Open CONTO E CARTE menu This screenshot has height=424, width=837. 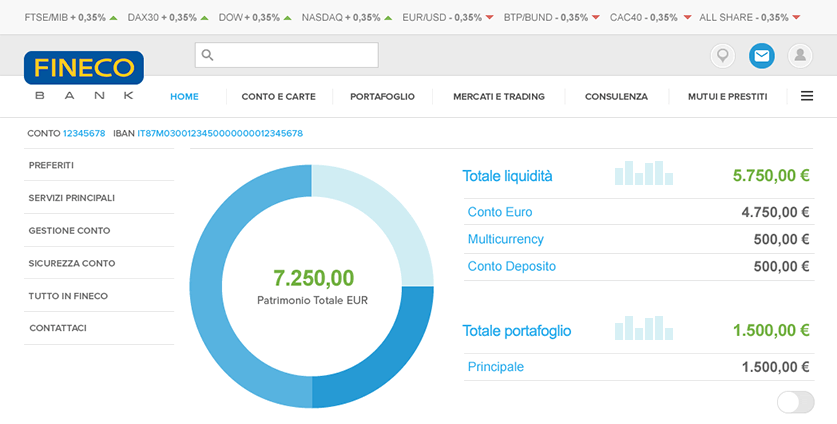click(278, 97)
